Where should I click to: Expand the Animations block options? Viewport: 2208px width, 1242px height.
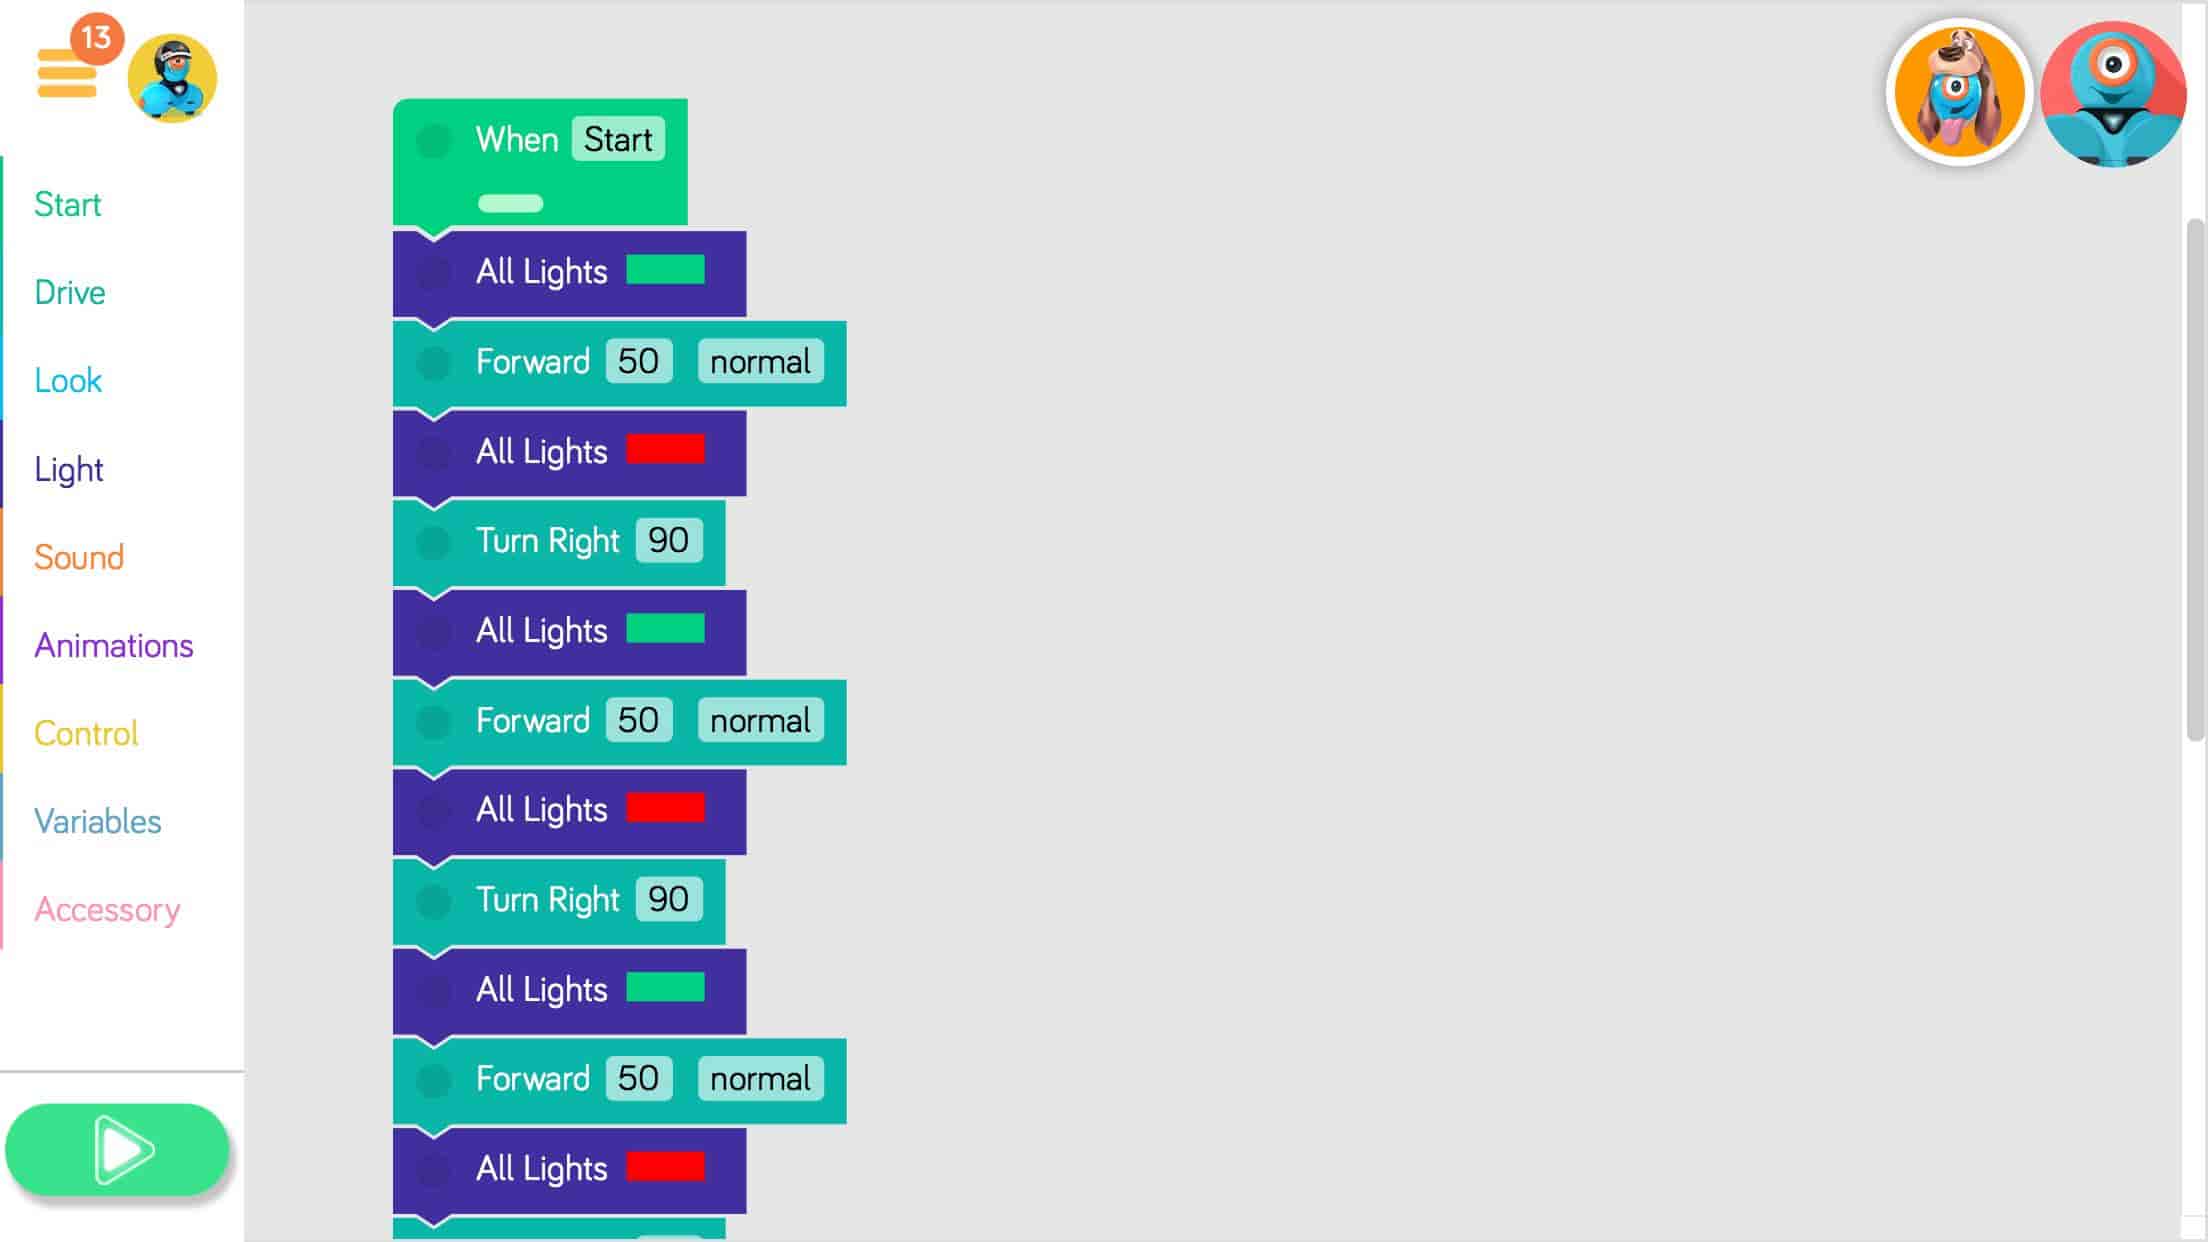tap(114, 645)
